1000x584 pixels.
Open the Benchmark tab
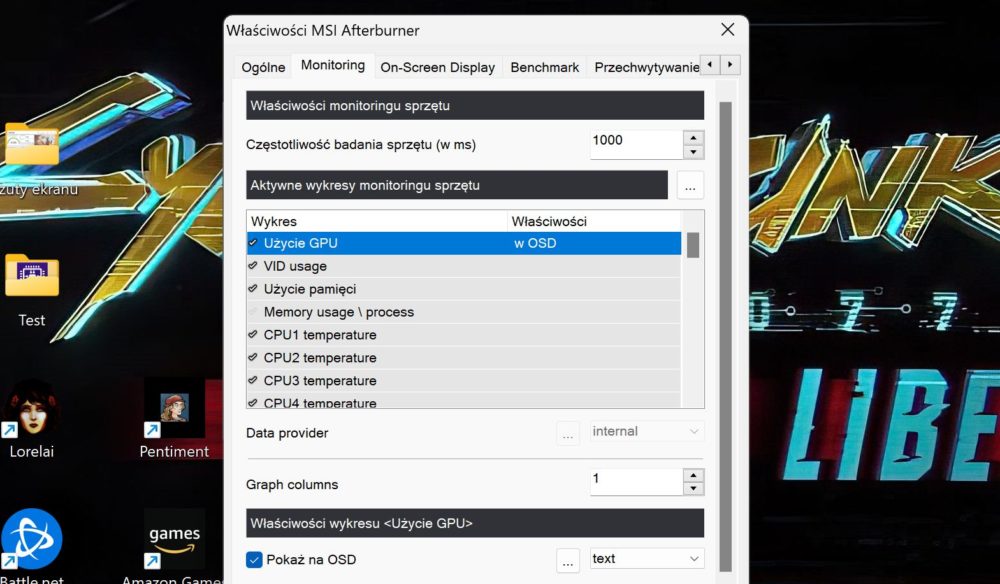(x=545, y=67)
